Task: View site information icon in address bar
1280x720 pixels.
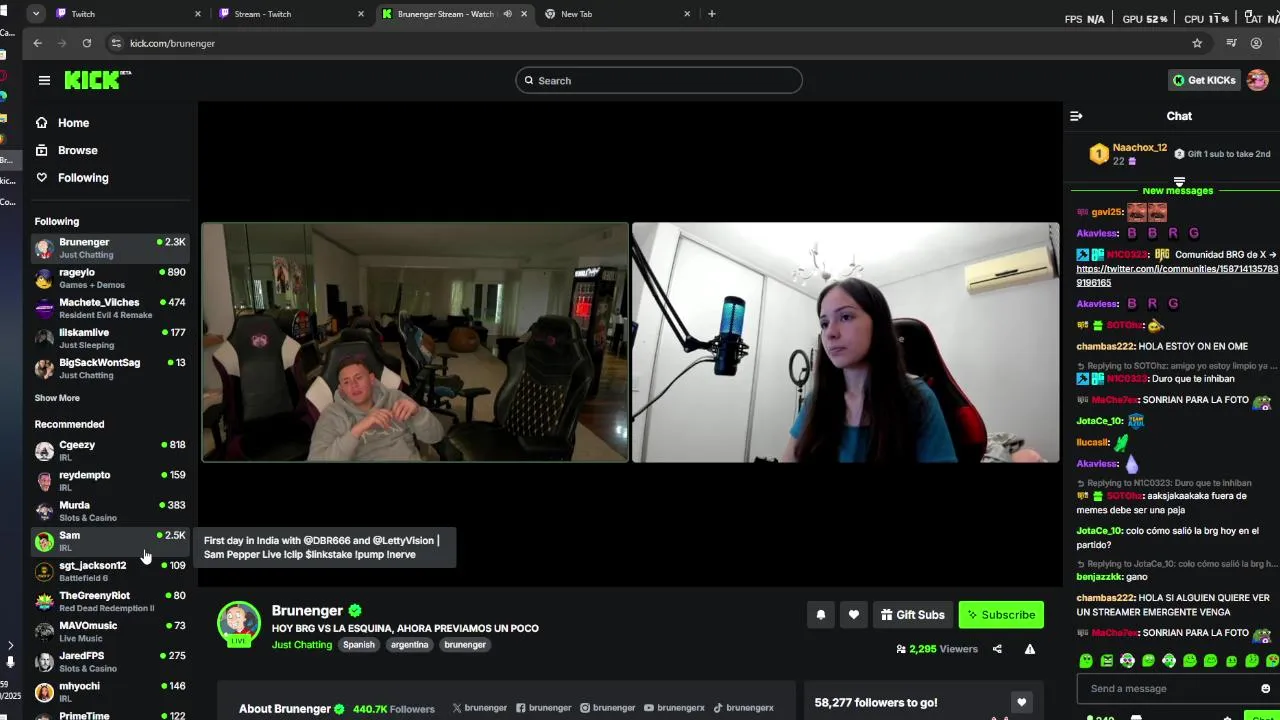Action: [116, 43]
